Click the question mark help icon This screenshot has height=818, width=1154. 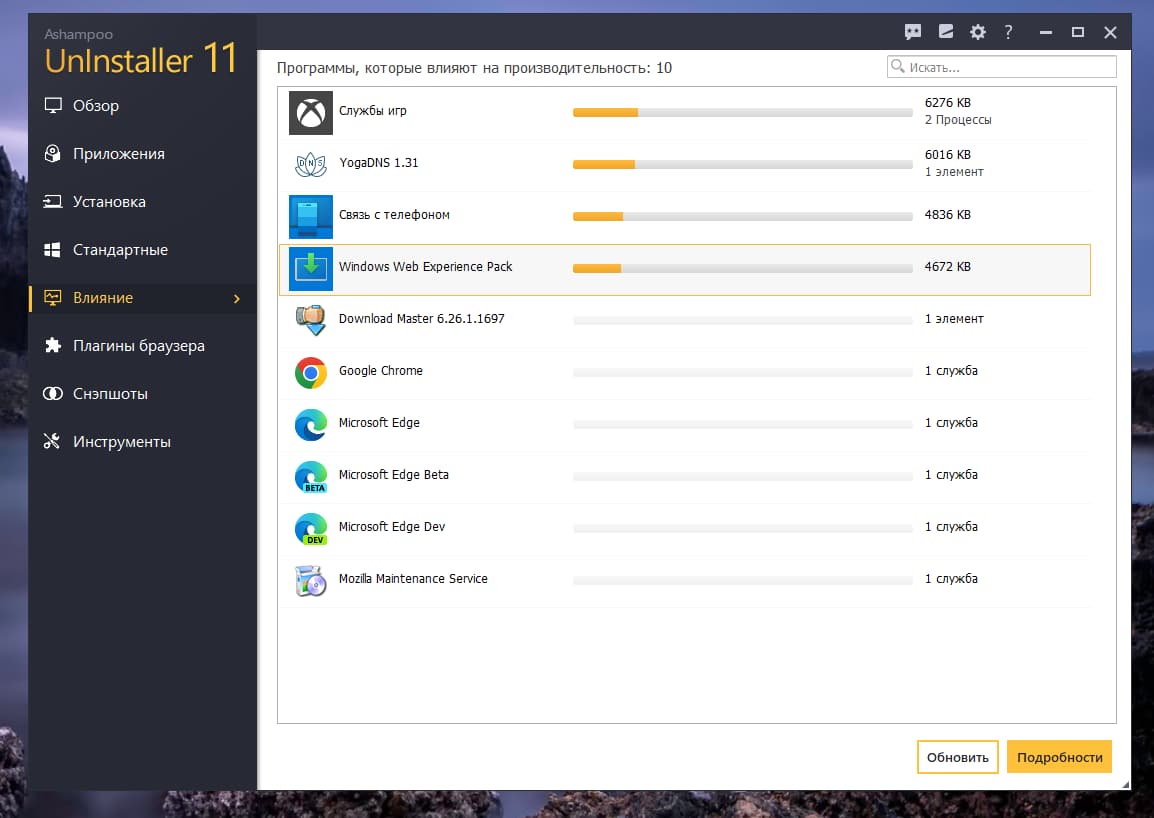[1008, 32]
